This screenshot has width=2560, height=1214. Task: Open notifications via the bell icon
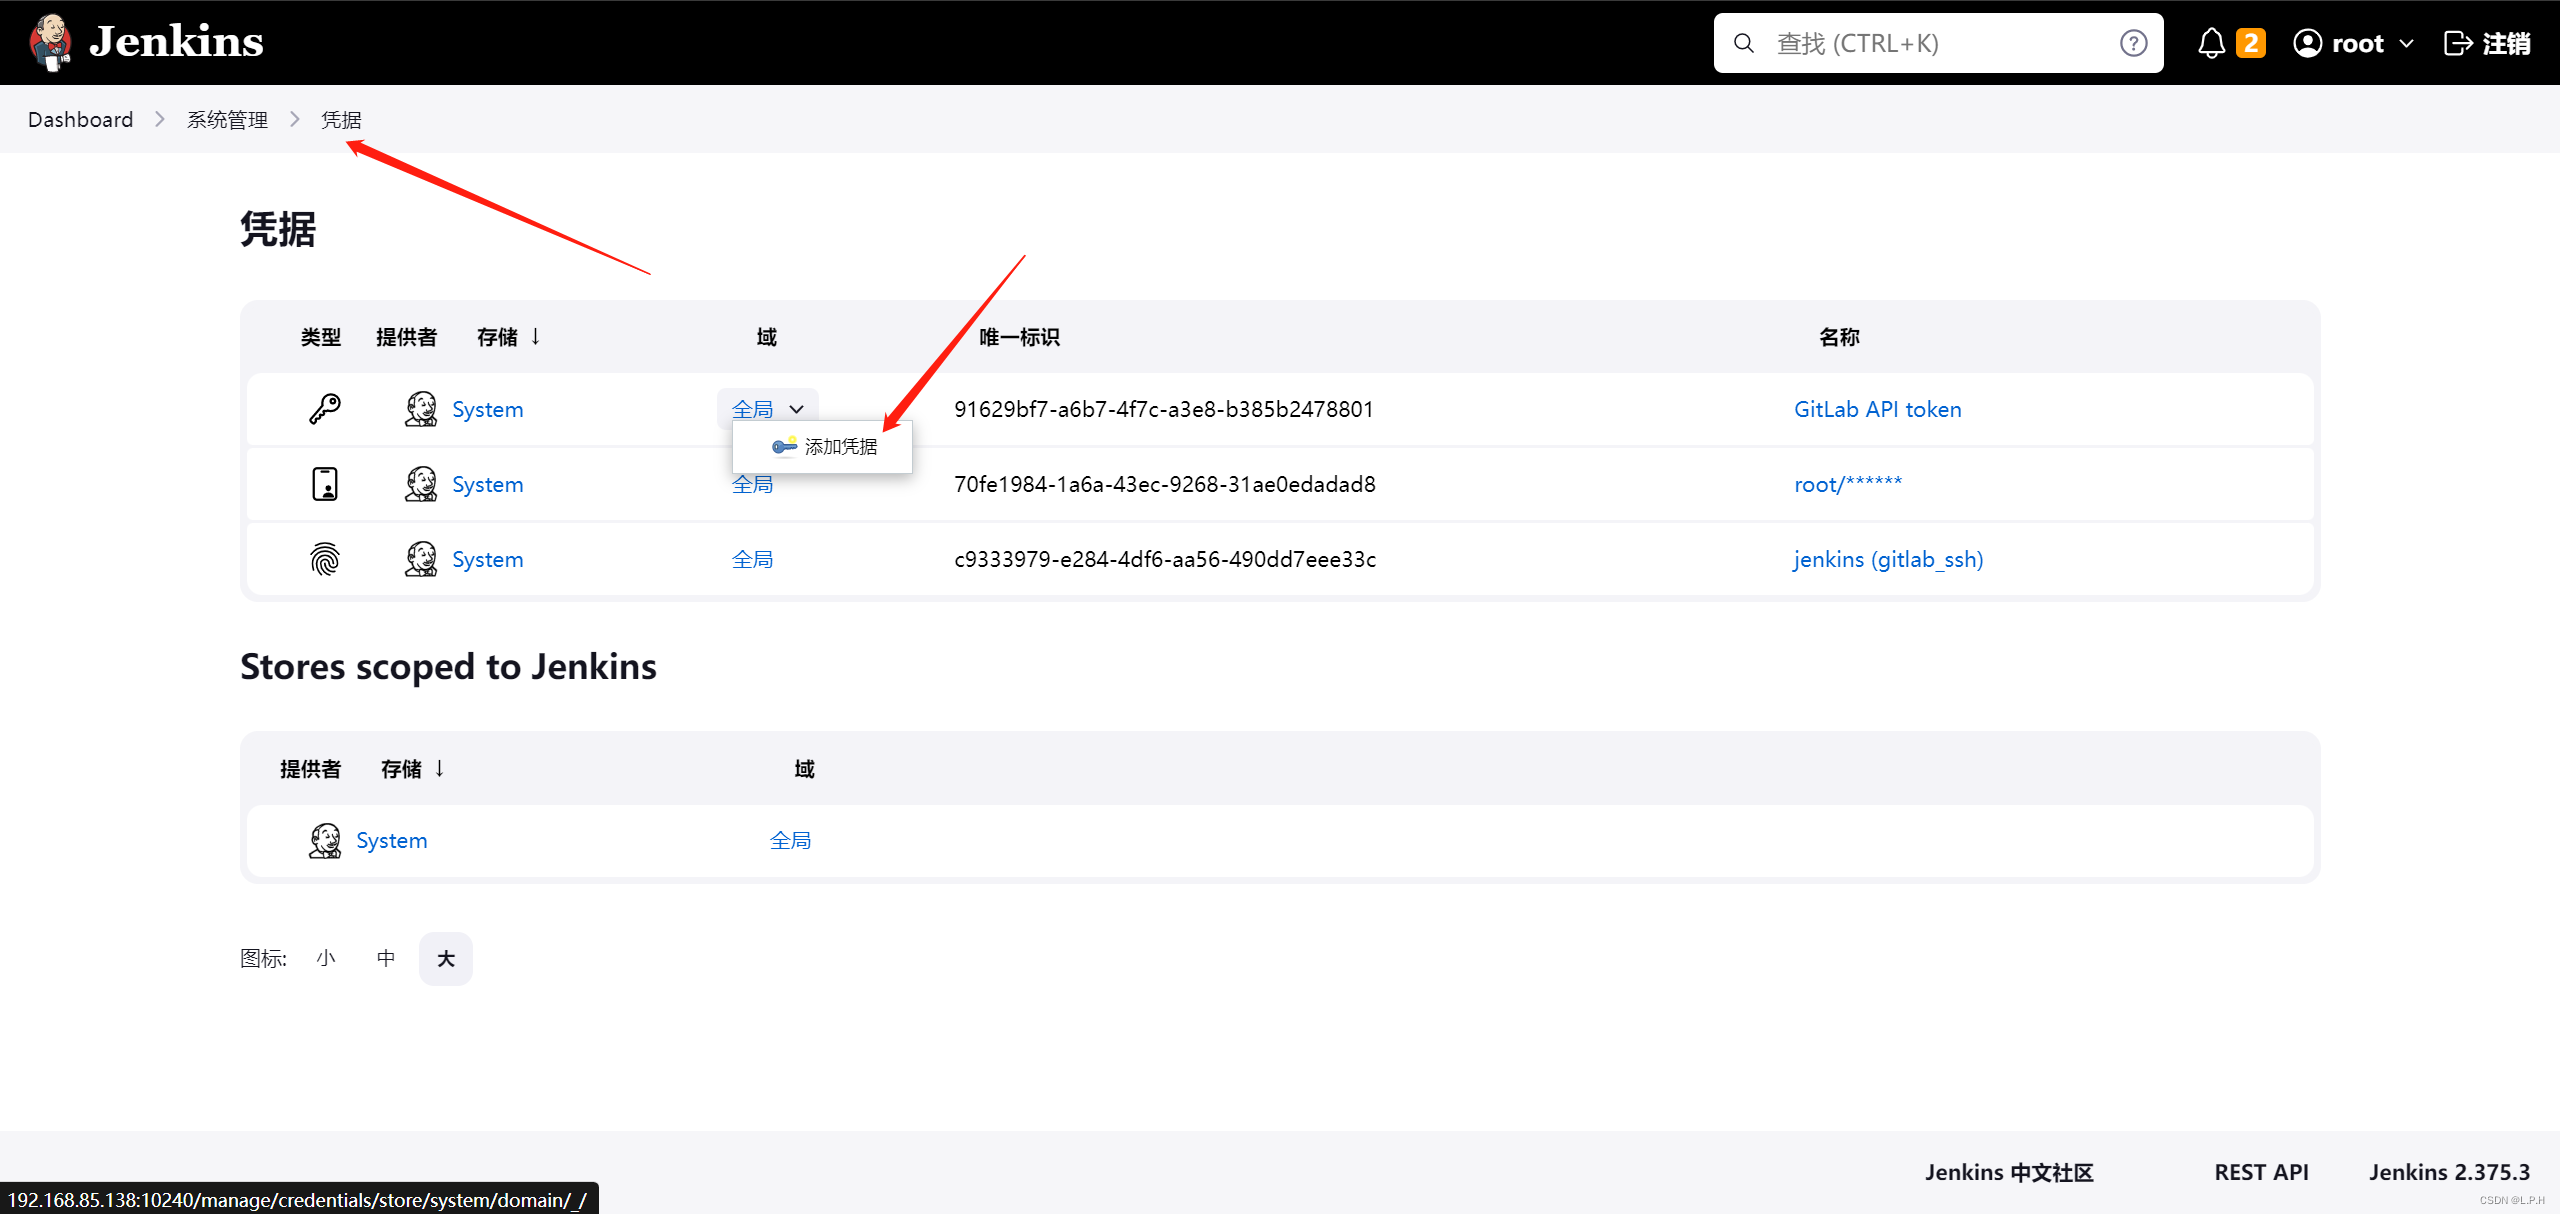click(2212, 43)
